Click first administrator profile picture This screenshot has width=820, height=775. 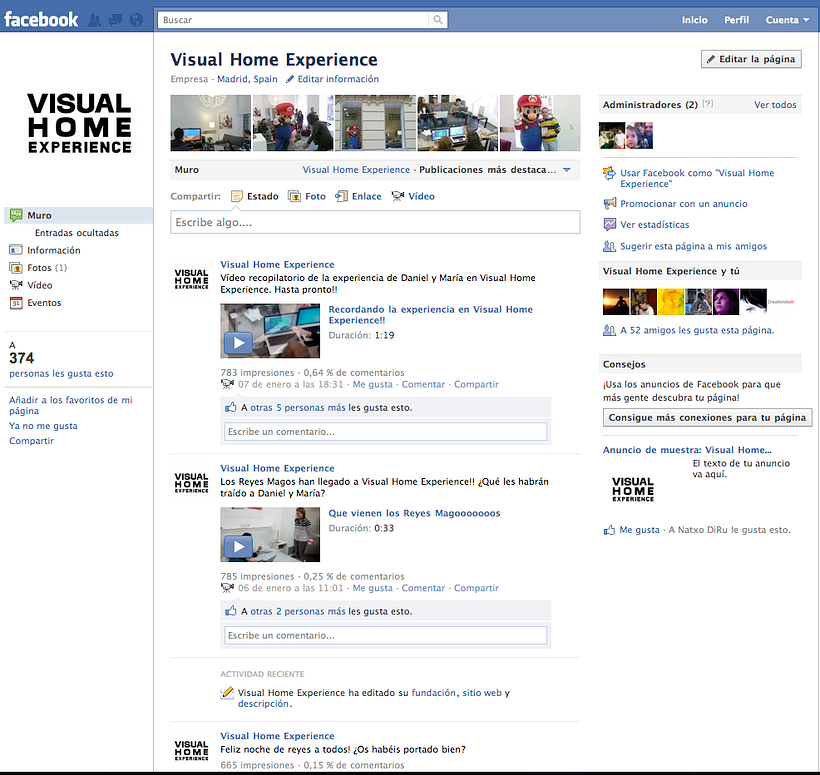(x=612, y=135)
